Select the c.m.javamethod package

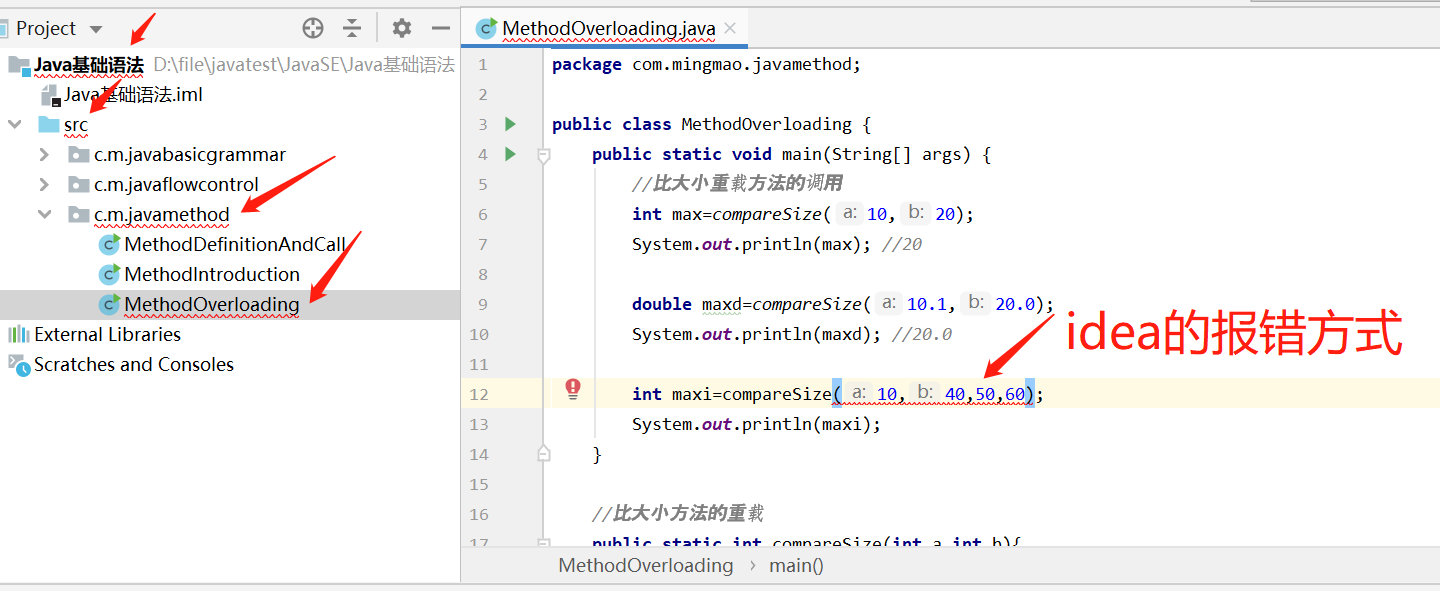point(161,215)
